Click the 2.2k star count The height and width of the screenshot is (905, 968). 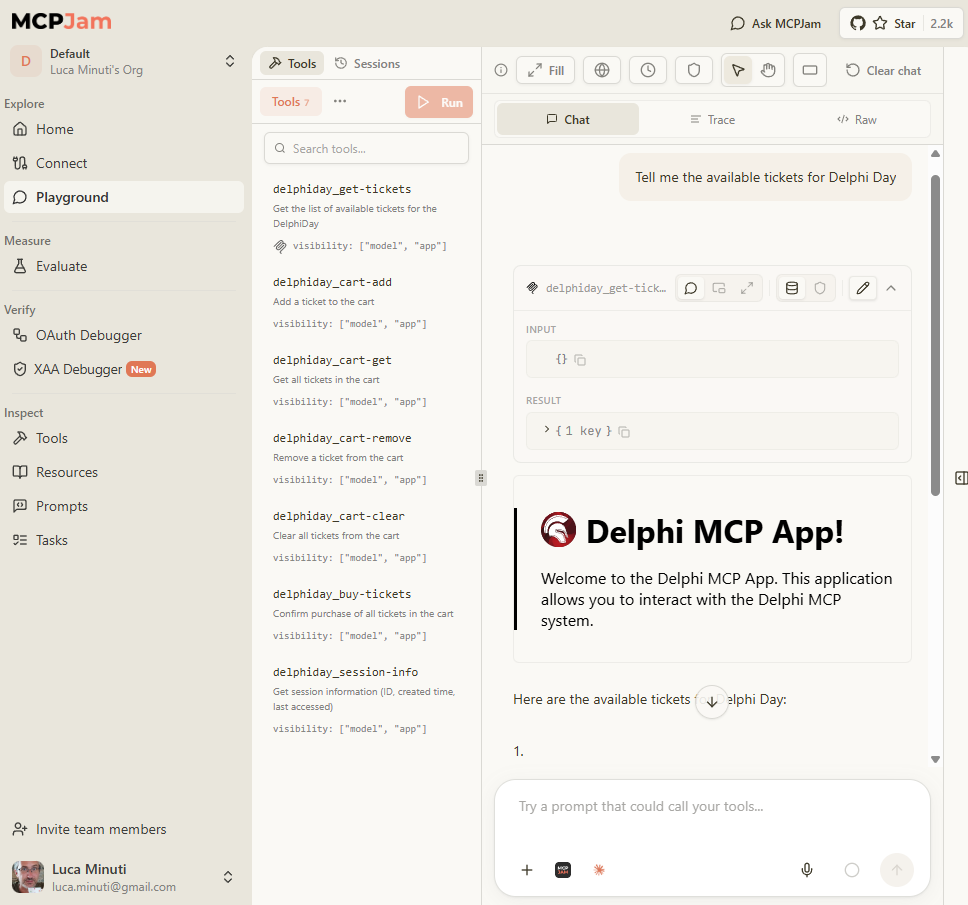[941, 23]
